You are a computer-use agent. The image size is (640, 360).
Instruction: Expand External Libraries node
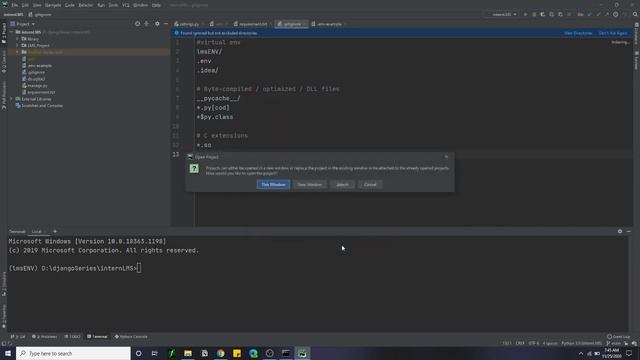pyautogui.click(x=12, y=99)
